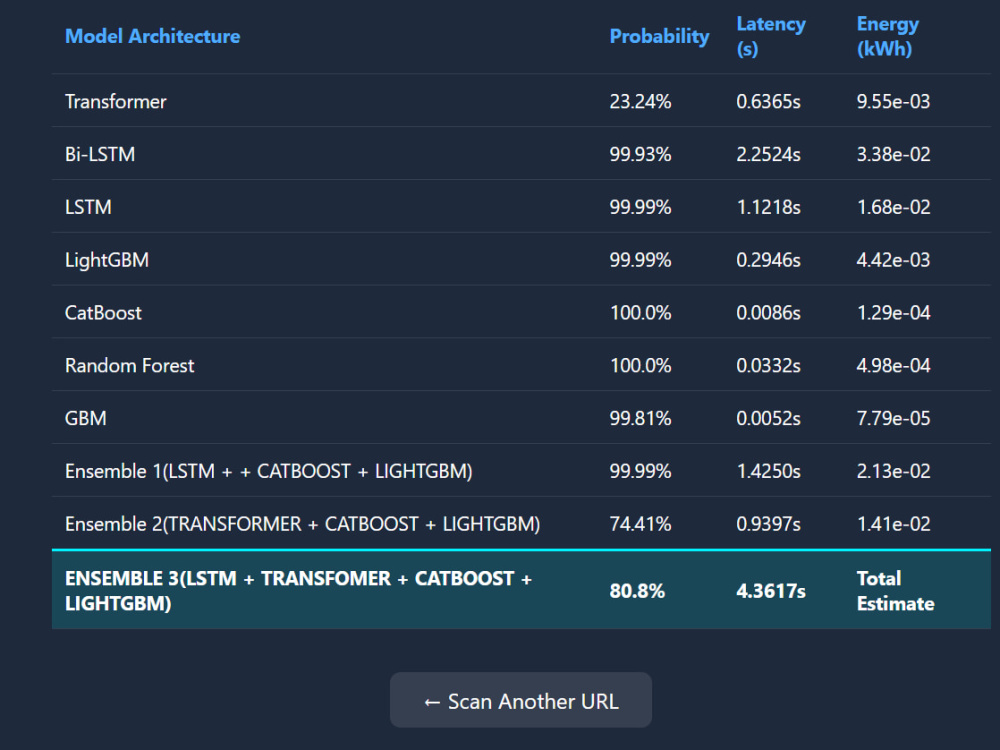Click Transformer energy 9.55e-03
1000x750 pixels.
[893, 101]
